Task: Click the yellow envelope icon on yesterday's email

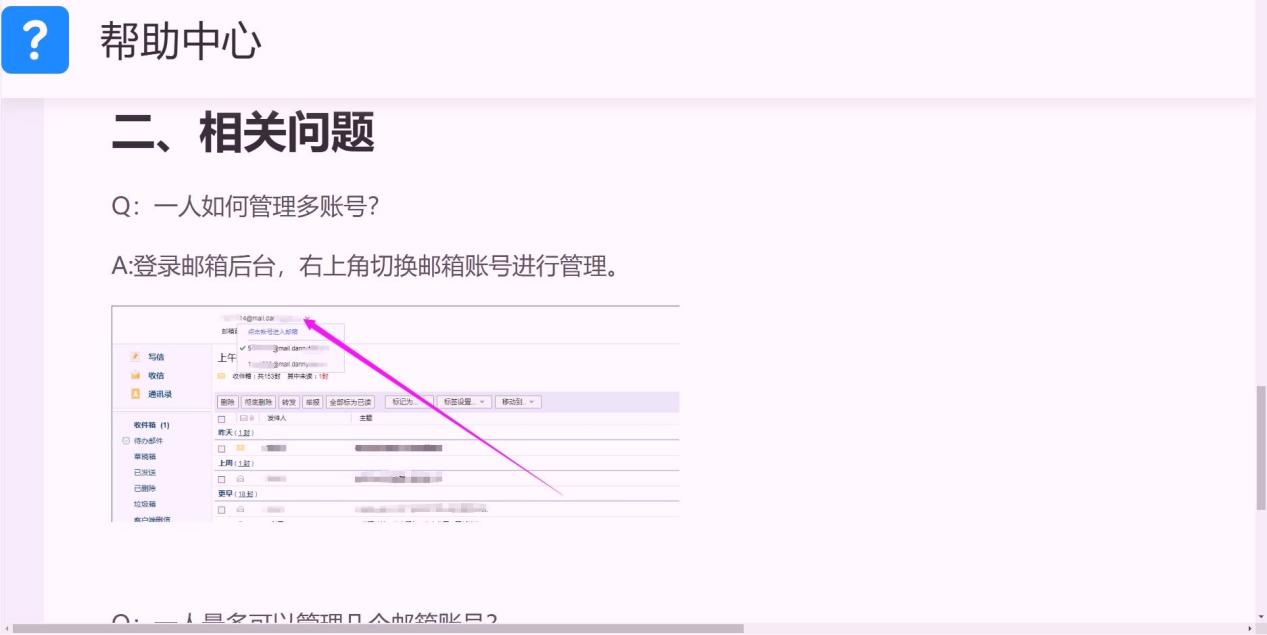Action: [x=240, y=448]
